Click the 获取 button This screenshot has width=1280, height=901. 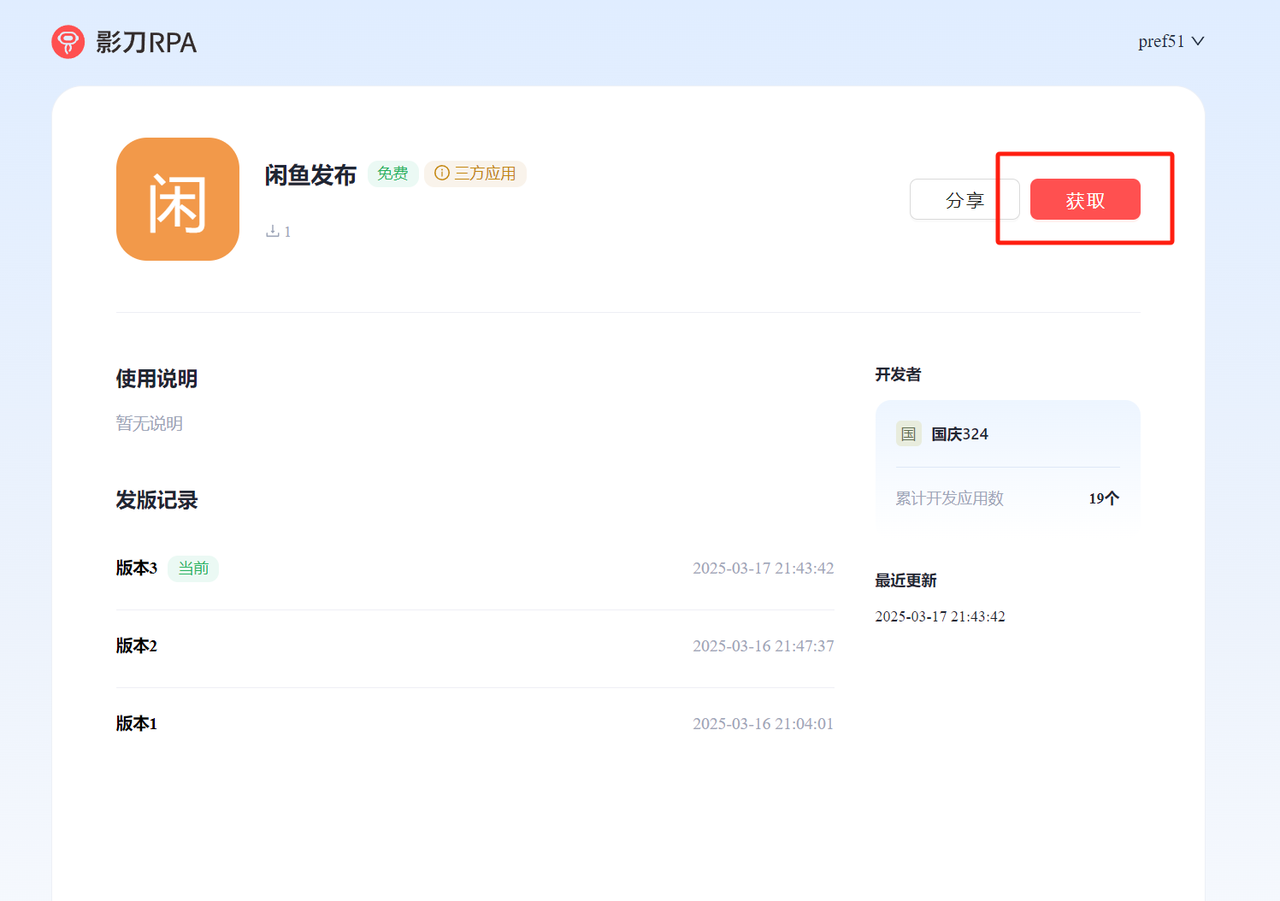coord(1085,199)
